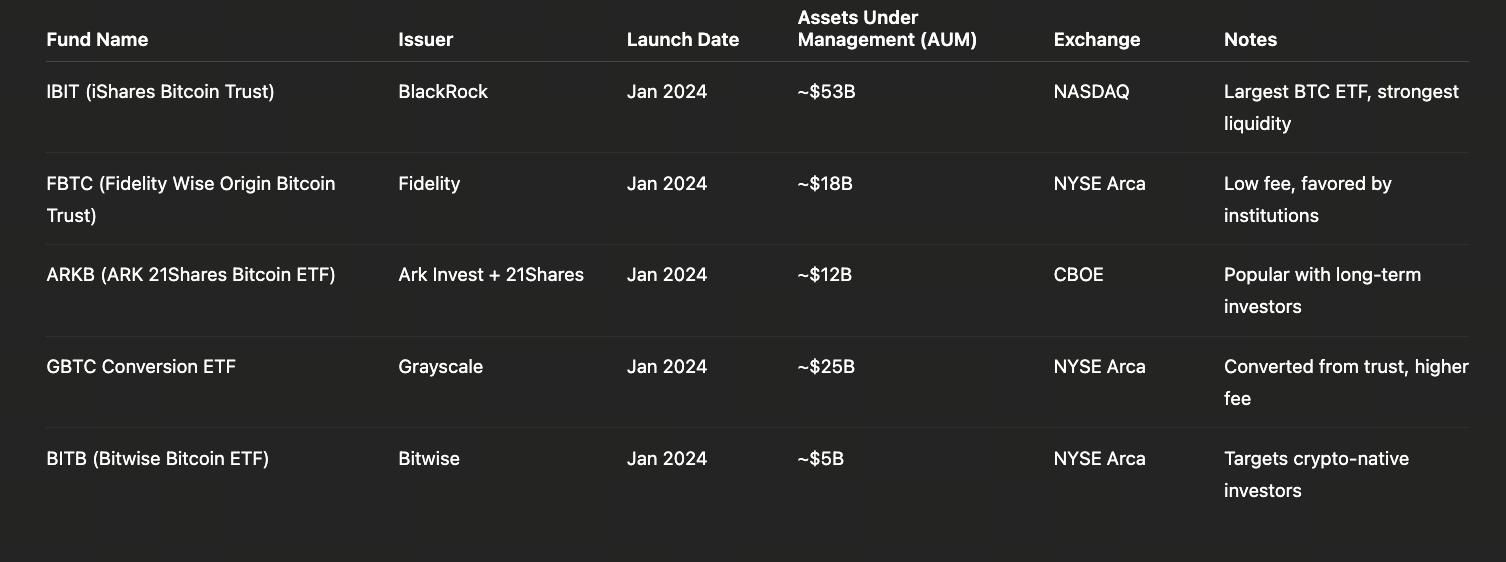Click the BlackRock issuer cell
The image size is (1506, 562).
pyautogui.click(x=443, y=92)
